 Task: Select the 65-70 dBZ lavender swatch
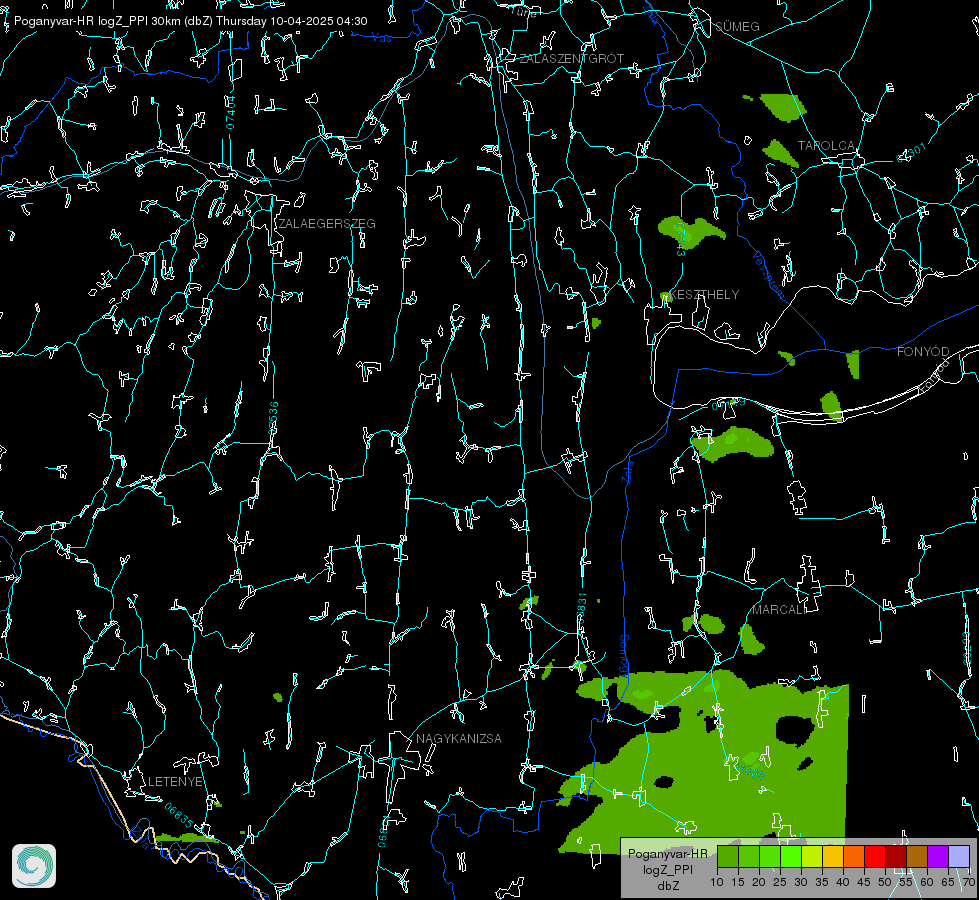(x=958, y=857)
